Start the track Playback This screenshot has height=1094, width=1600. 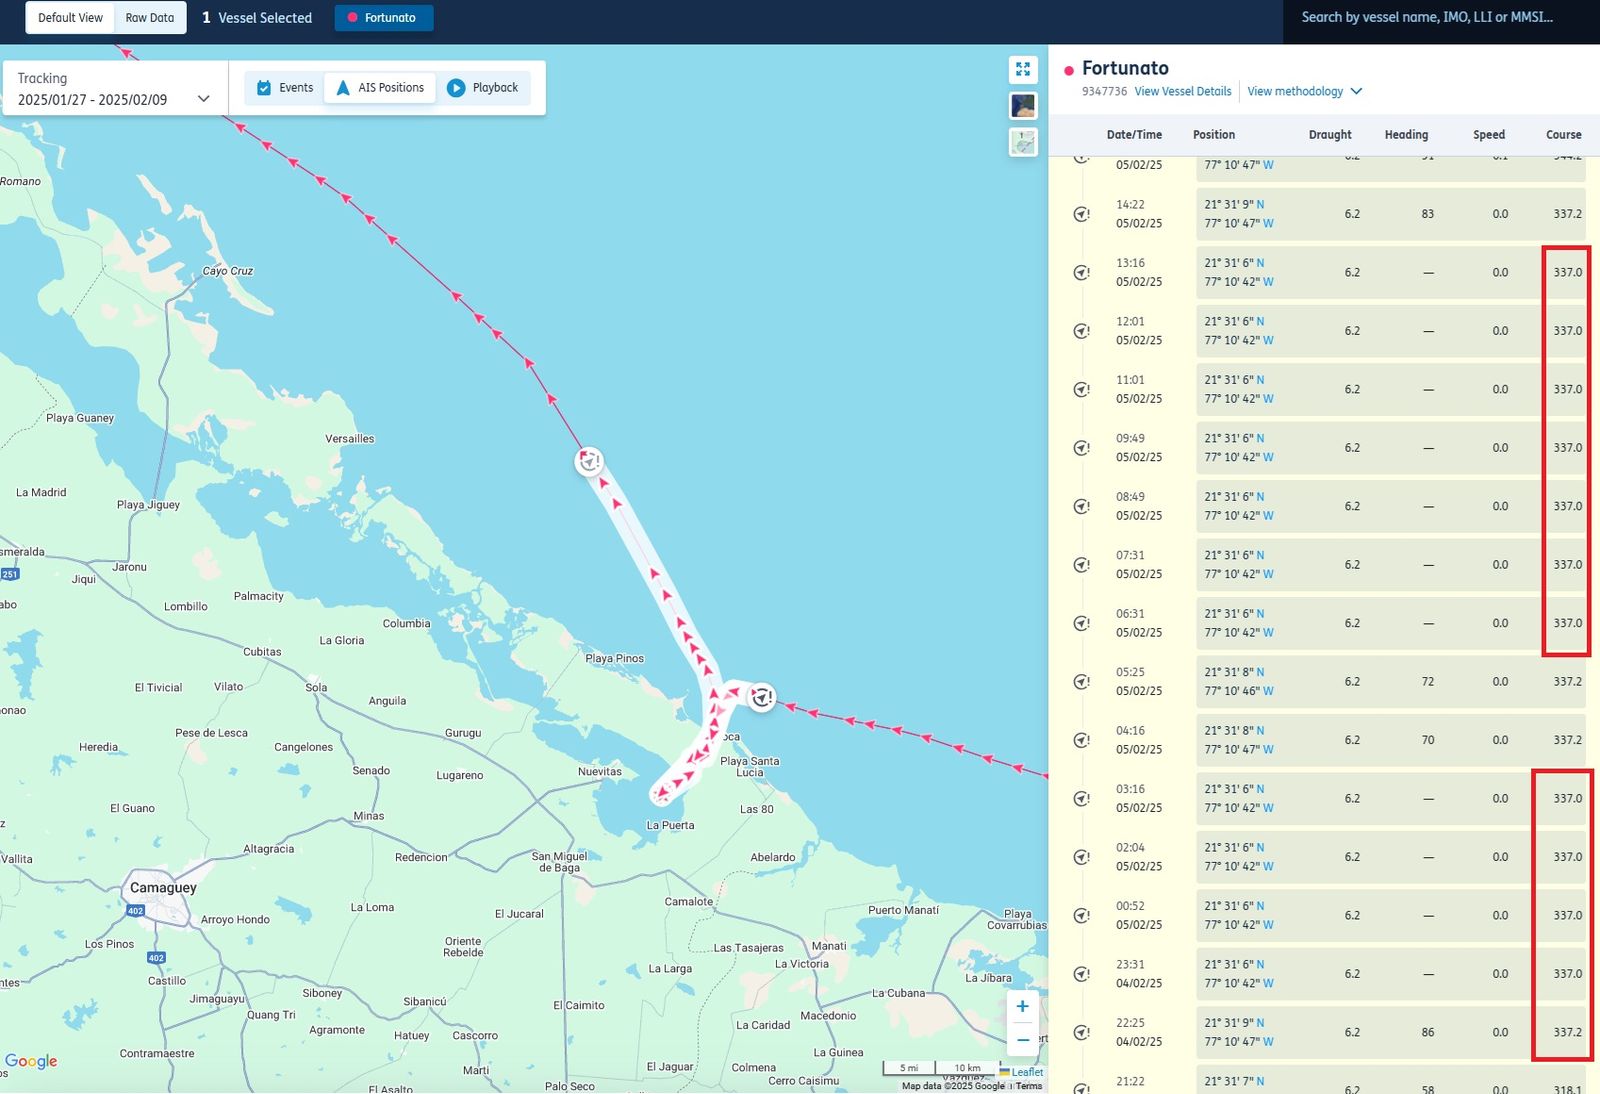point(483,88)
